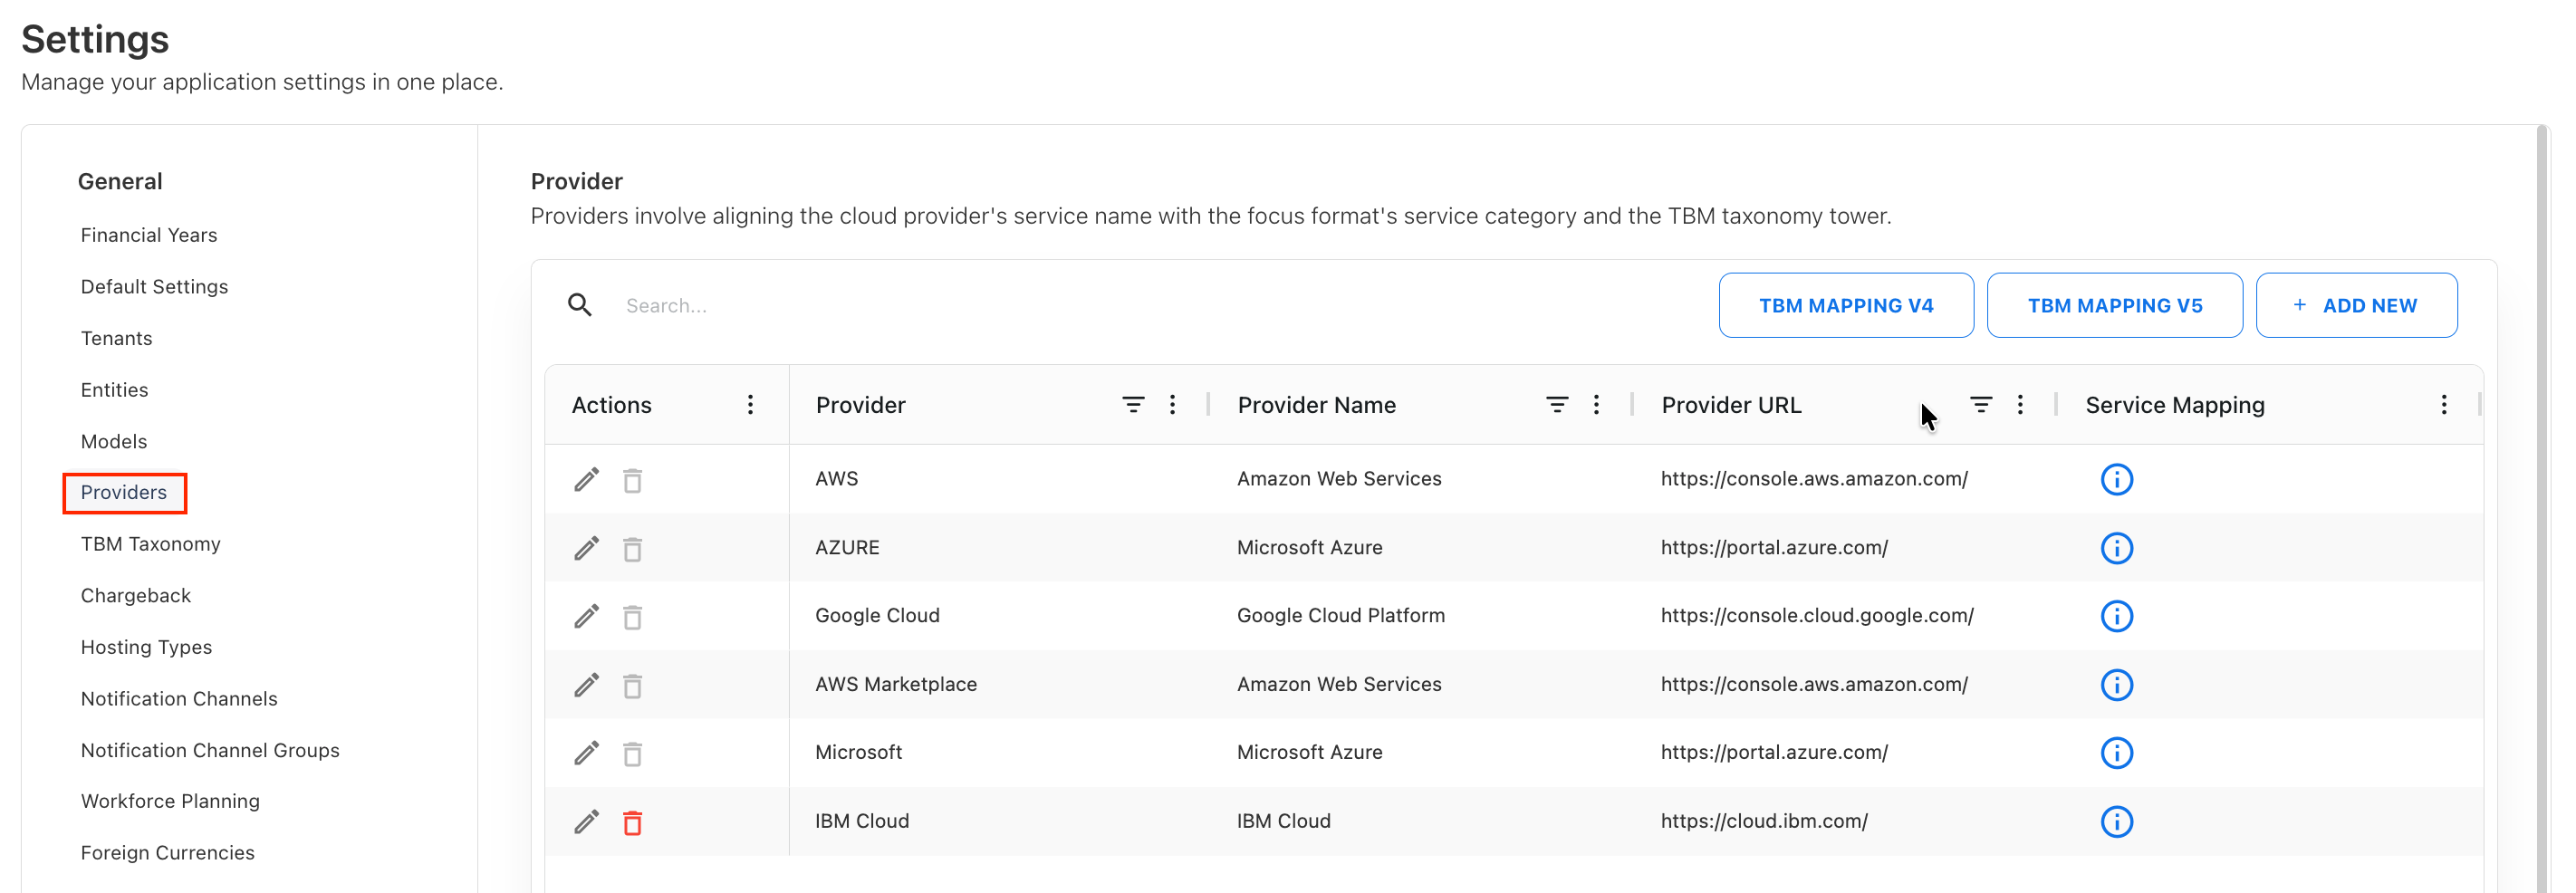2576x893 pixels.
Task: Select Models in the sidebar
Action: tap(114, 442)
